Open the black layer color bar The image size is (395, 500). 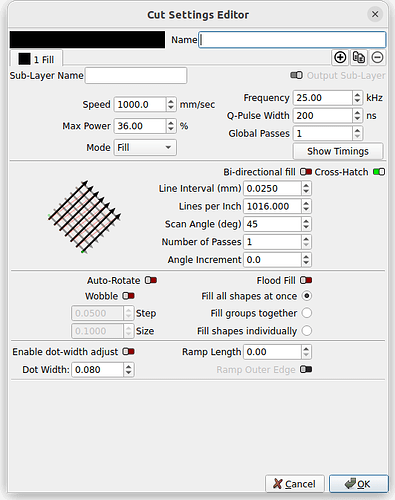[87, 40]
